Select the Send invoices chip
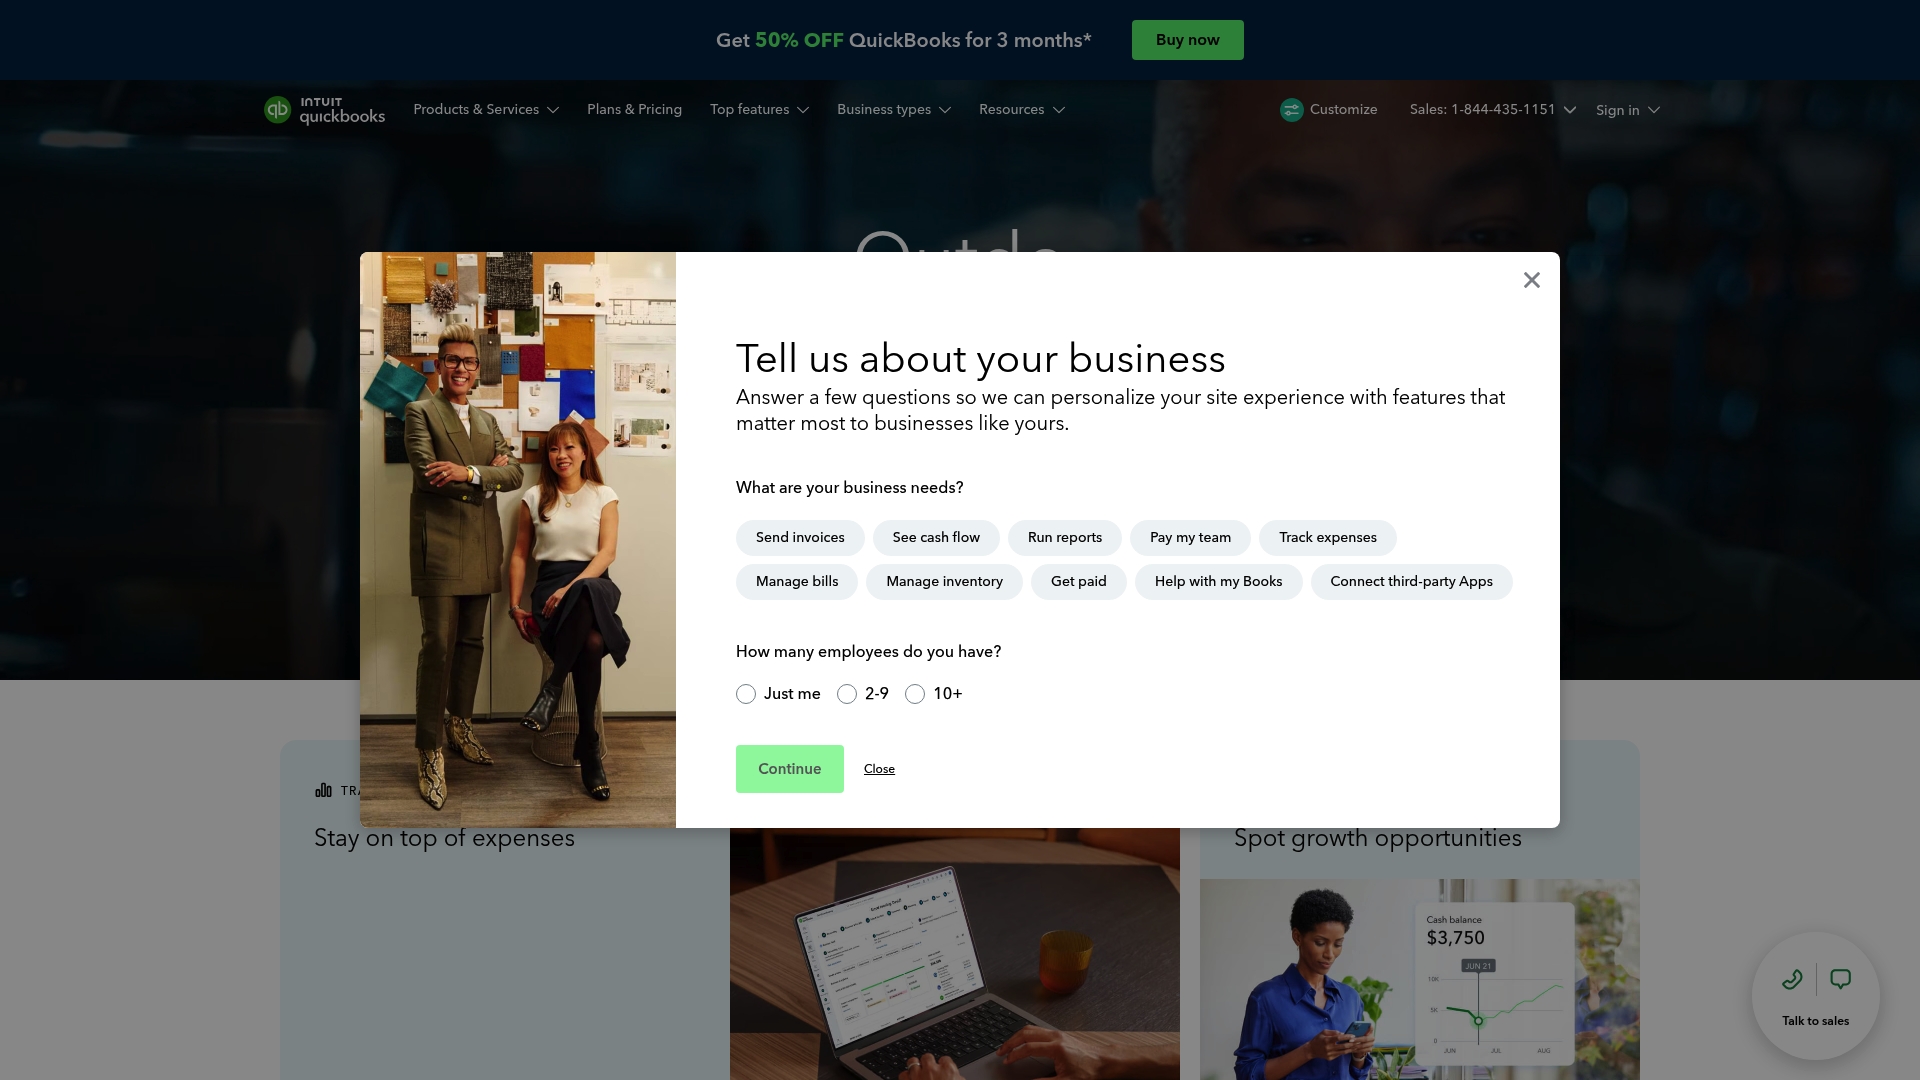Image resolution: width=1920 pixels, height=1080 pixels. [x=800, y=537]
